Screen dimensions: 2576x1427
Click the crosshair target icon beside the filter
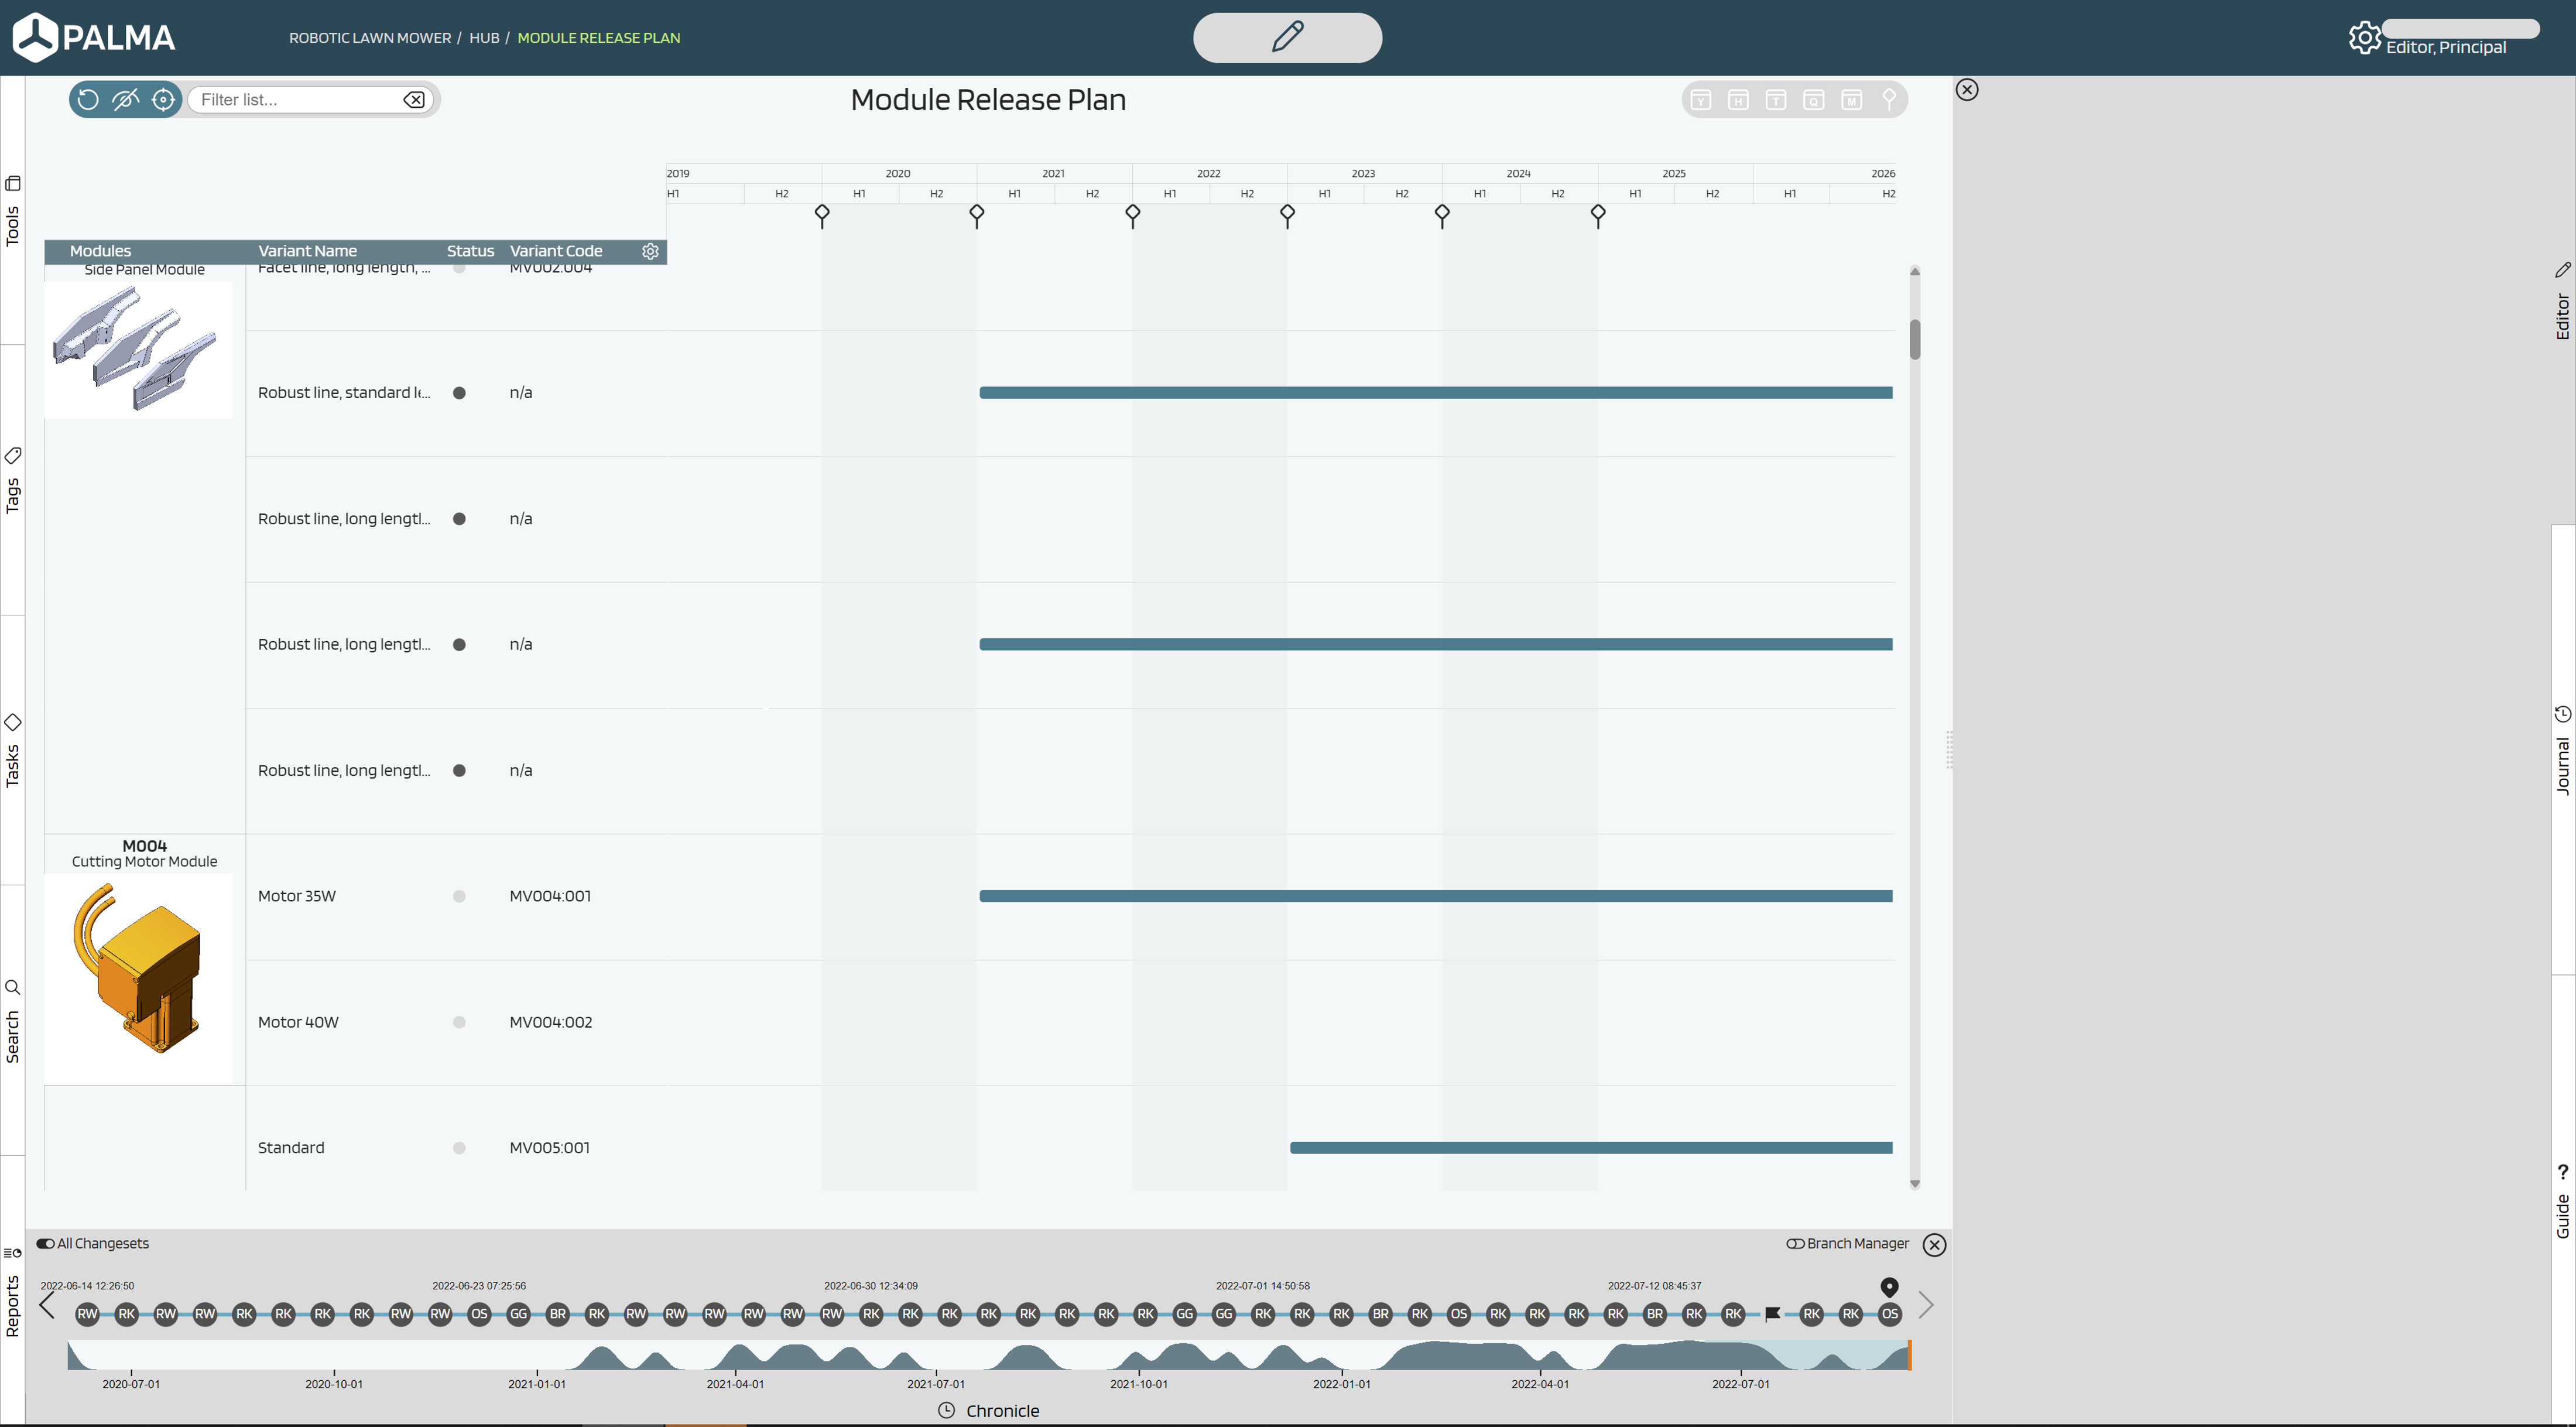pos(163,99)
